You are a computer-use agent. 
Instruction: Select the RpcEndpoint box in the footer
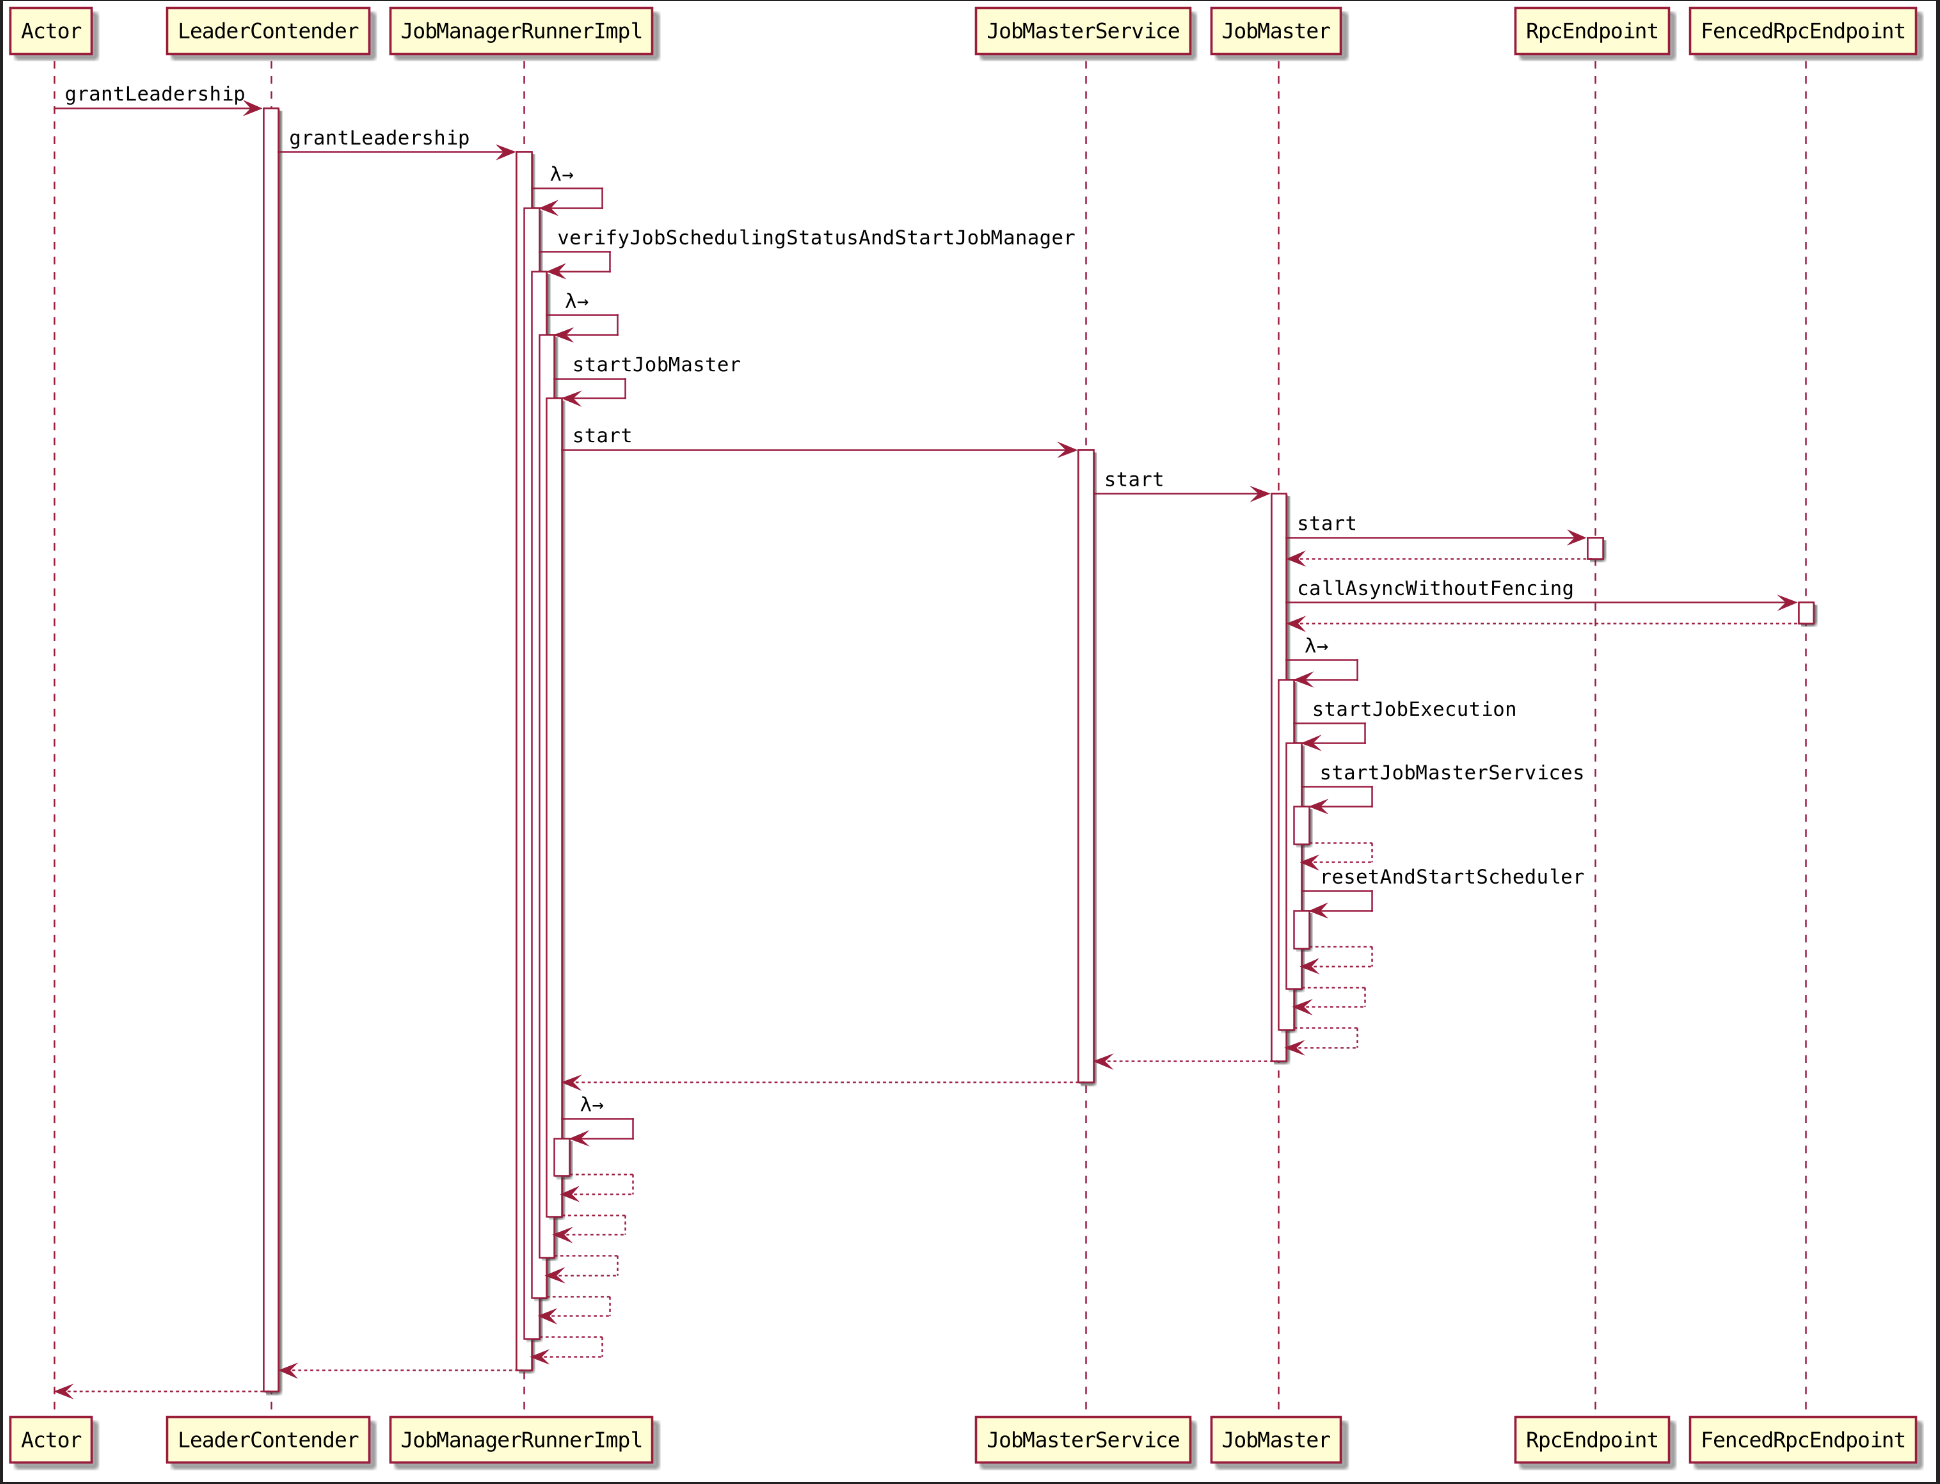(1592, 1440)
